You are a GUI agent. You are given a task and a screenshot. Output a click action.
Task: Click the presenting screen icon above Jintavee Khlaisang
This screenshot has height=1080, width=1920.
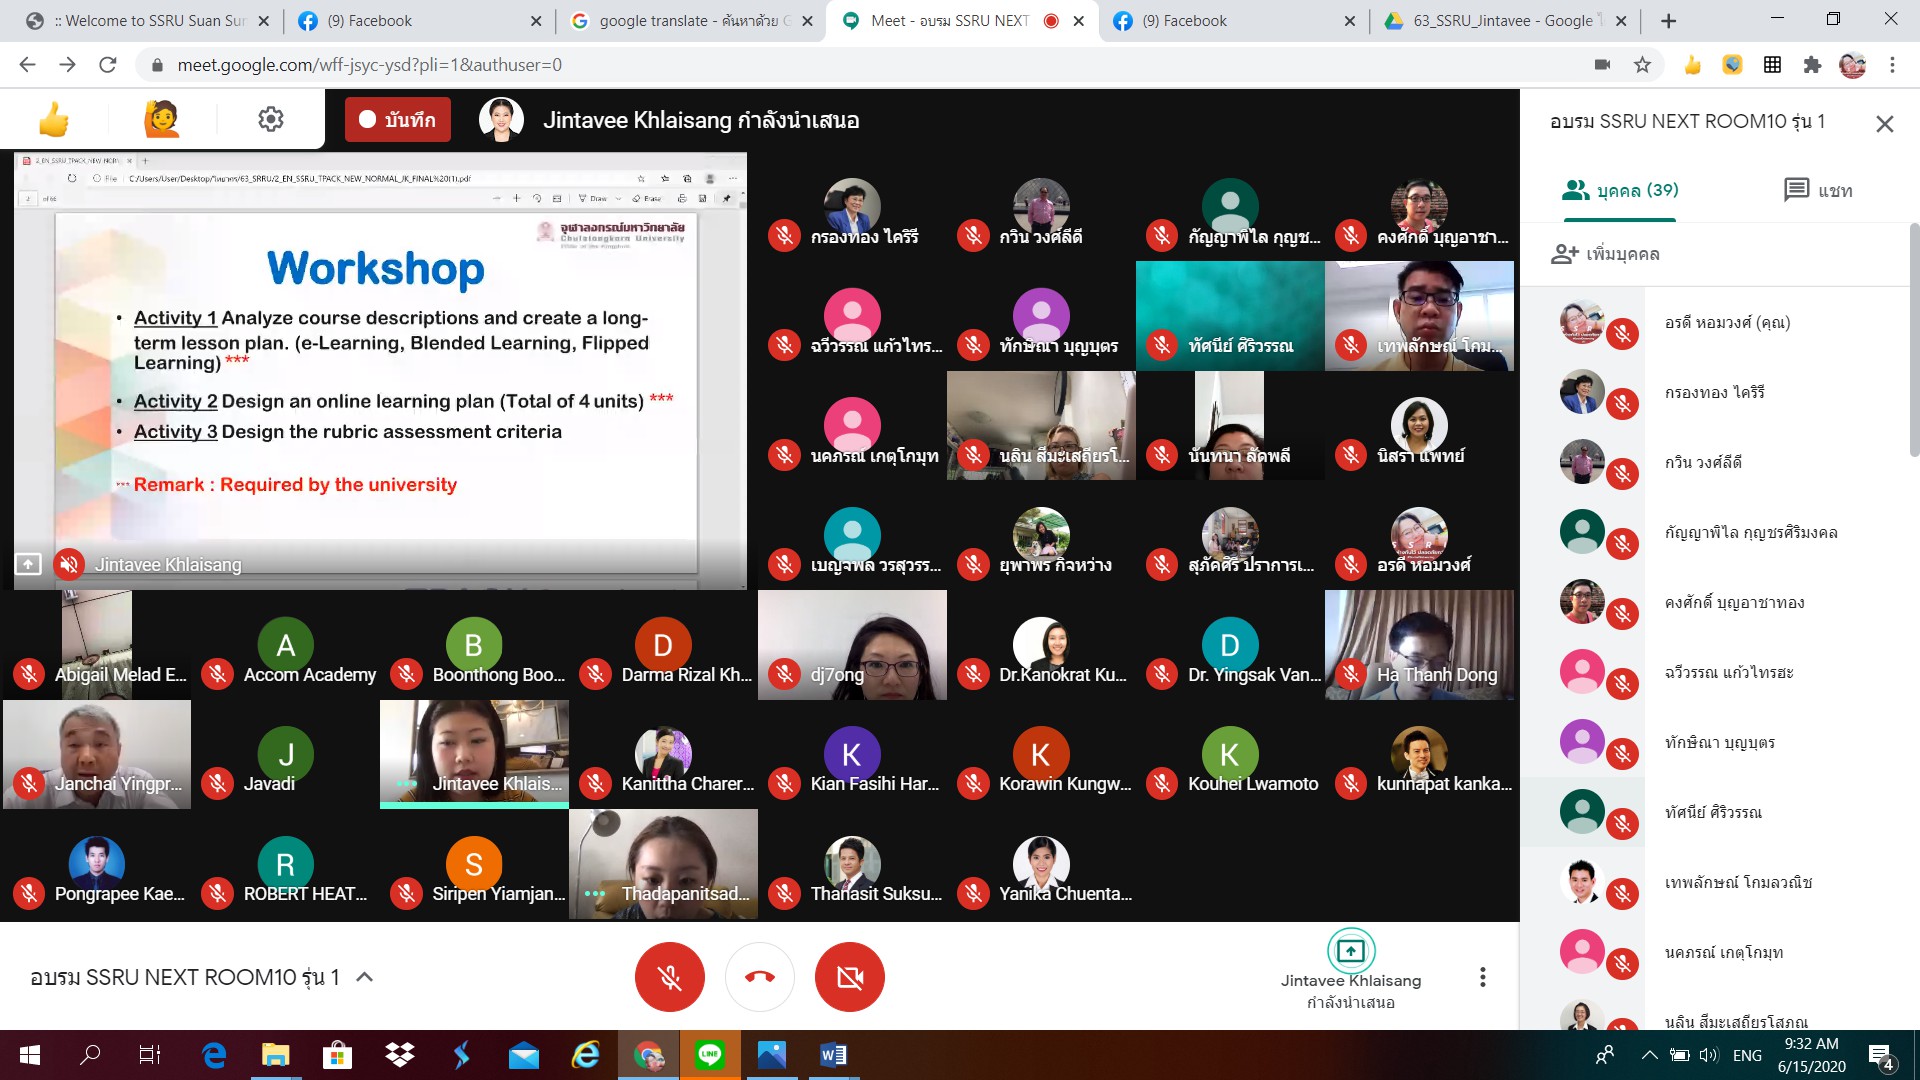(1351, 950)
